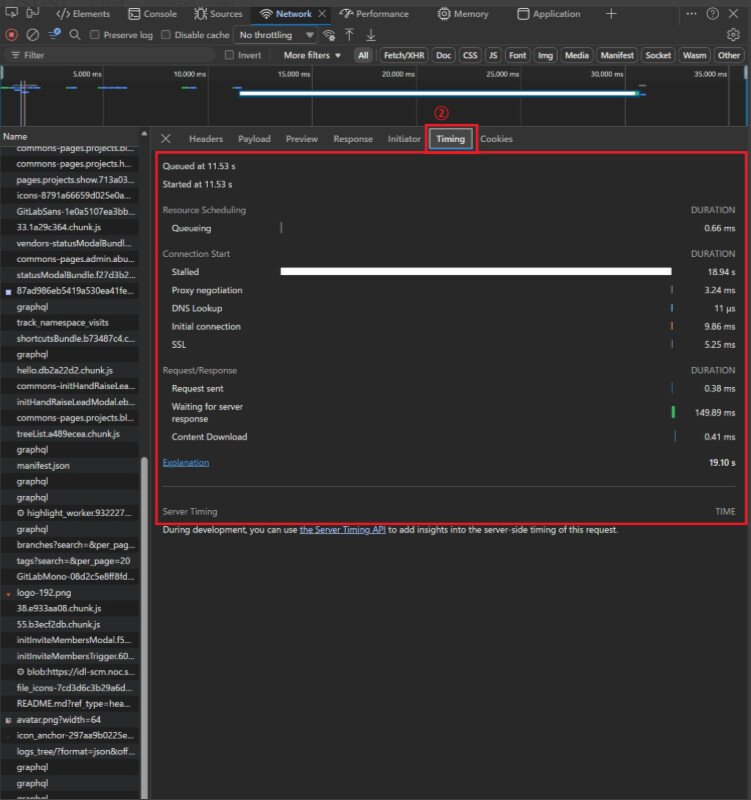751x800 pixels.
Task: Open the Performance panel
Action: tap(374, 14)
